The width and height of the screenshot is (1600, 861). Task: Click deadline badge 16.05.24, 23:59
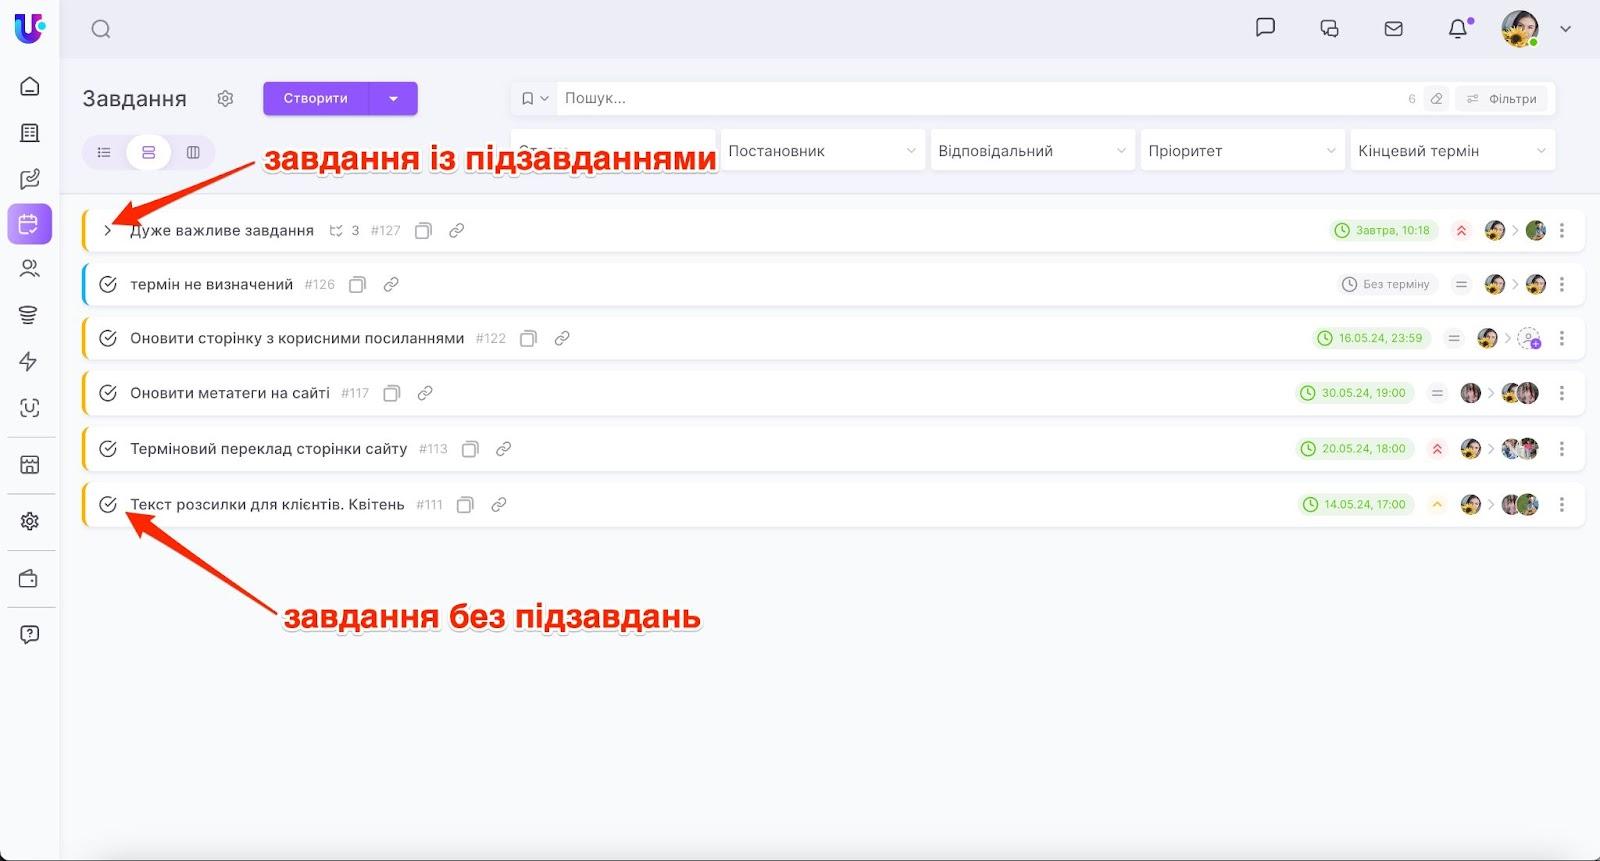pos(1371,338)
